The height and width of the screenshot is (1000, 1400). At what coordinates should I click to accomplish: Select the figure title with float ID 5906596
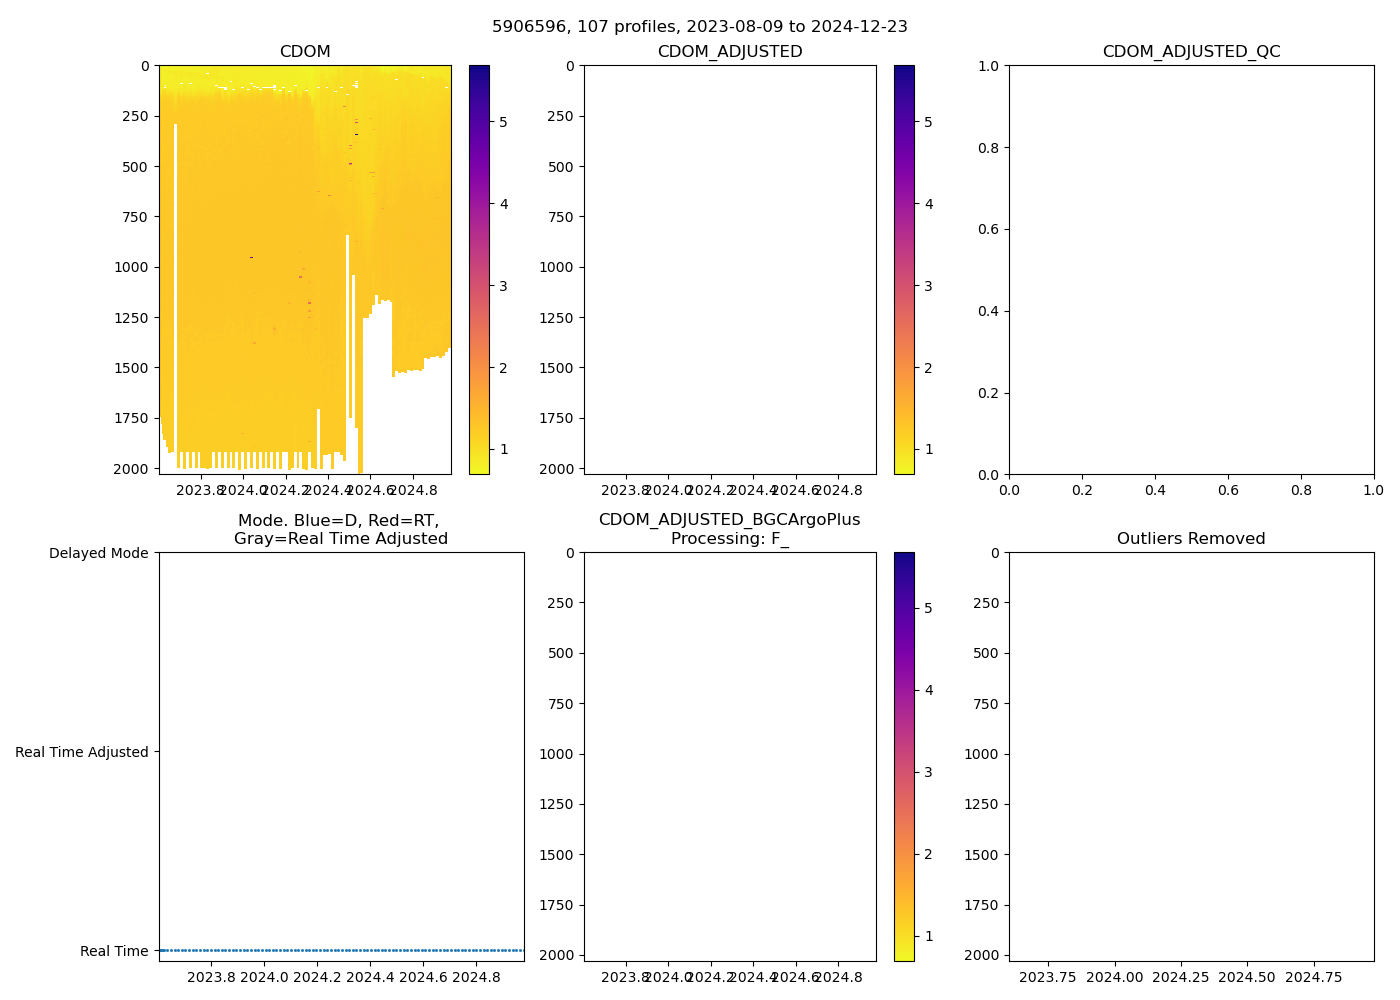[x=699, y=27]
